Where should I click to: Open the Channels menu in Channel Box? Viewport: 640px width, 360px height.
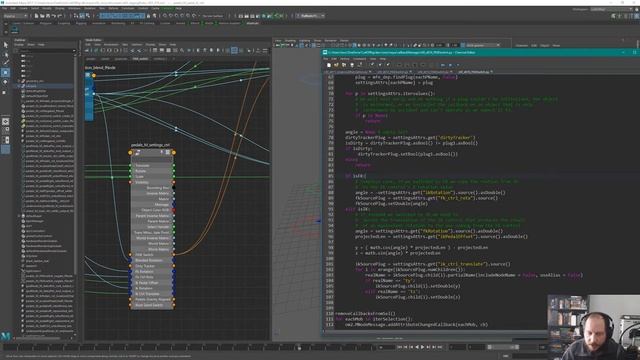coord(522,45)
